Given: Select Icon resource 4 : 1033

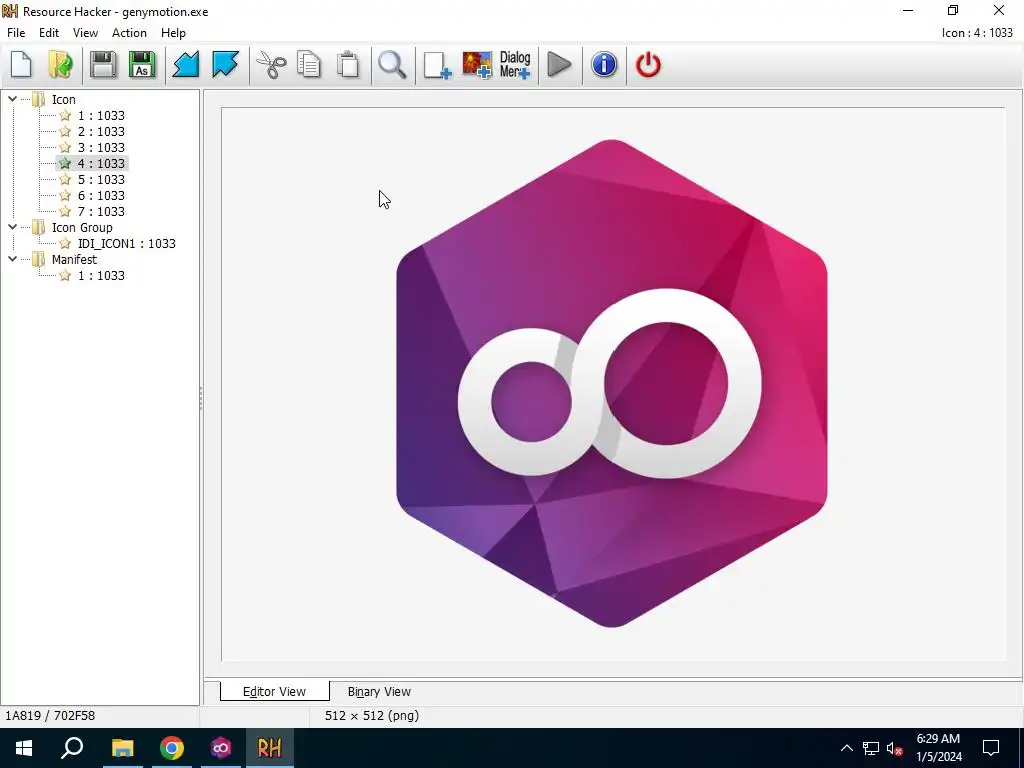Looking at the screenshot, I should (101, 163).
